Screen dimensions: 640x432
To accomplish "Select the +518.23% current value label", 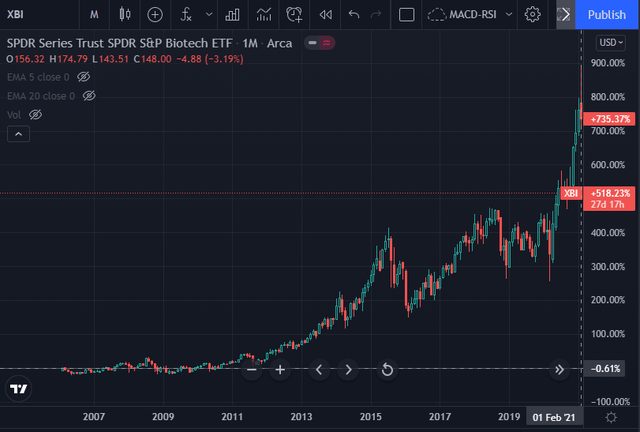I will coord(609,198).
